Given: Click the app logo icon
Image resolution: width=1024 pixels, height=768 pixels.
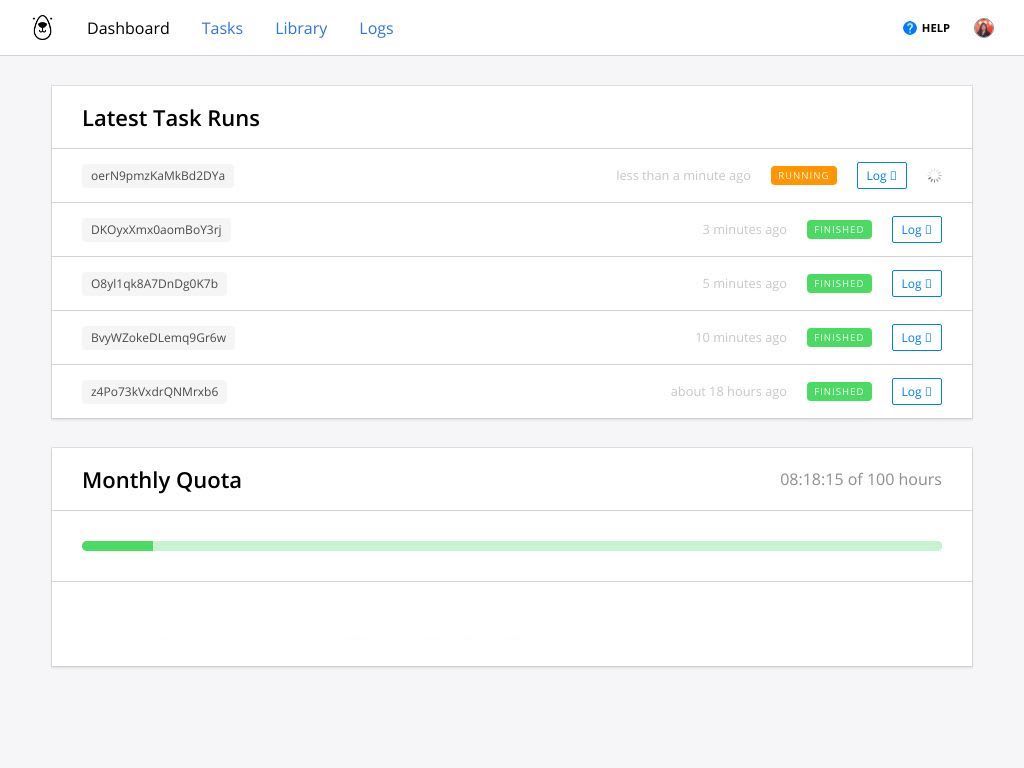Looking at the screenshot, I should pyautogui.click(x=42, y=27).
